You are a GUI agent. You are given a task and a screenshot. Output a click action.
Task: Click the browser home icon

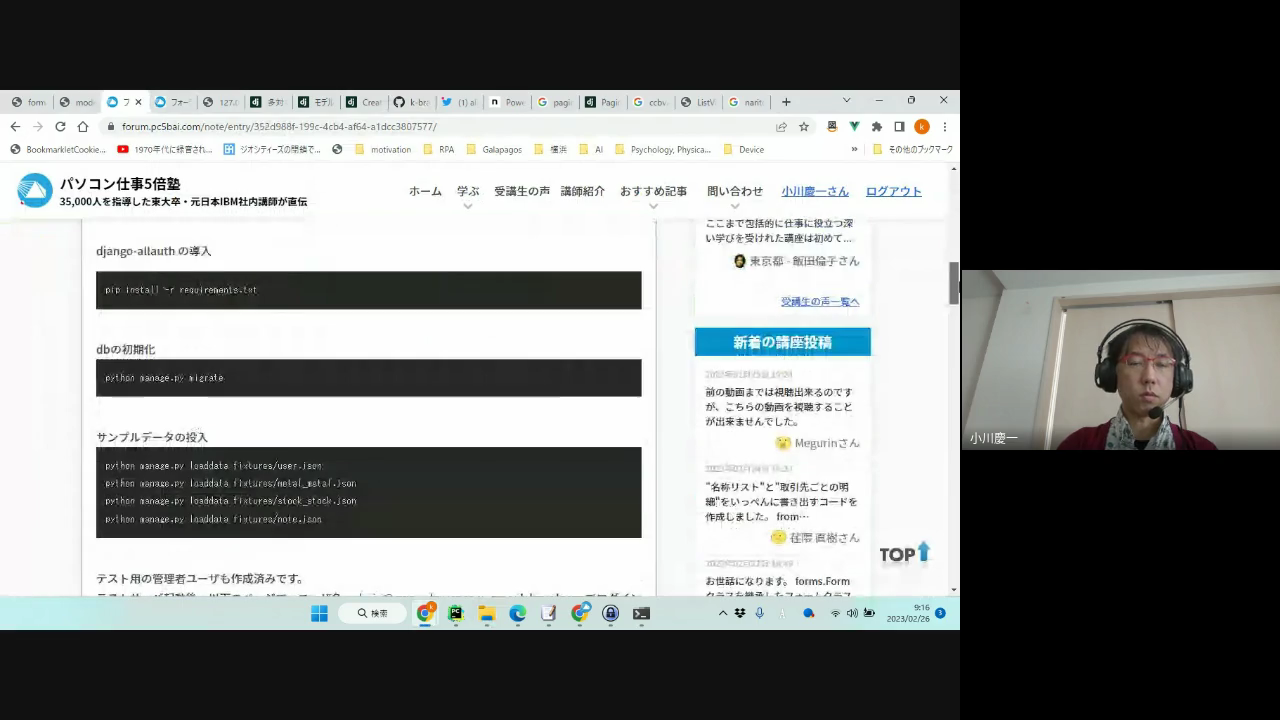(x=83, y=127)
